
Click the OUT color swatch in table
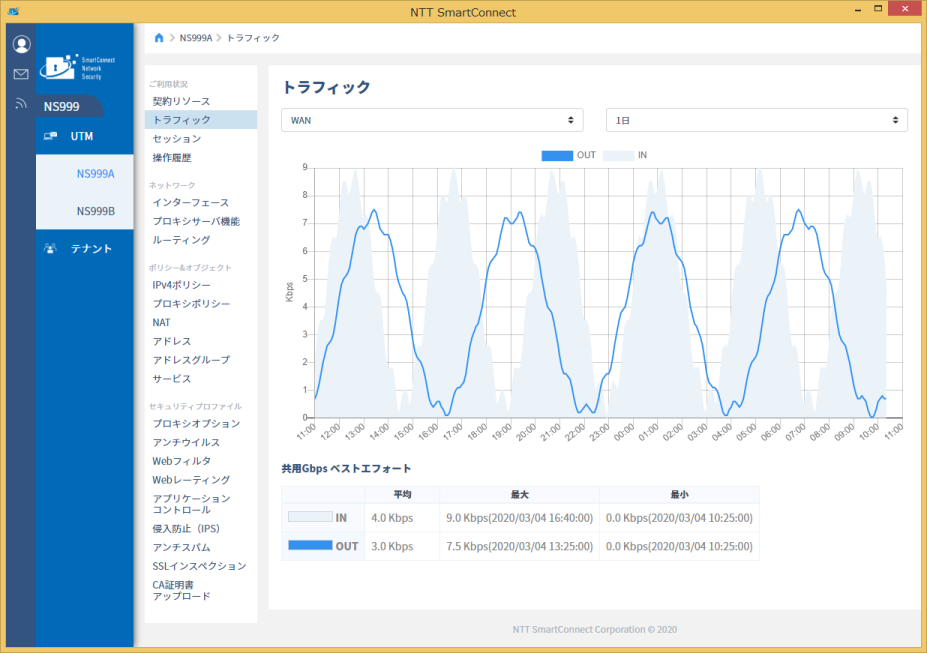[310, 545]
